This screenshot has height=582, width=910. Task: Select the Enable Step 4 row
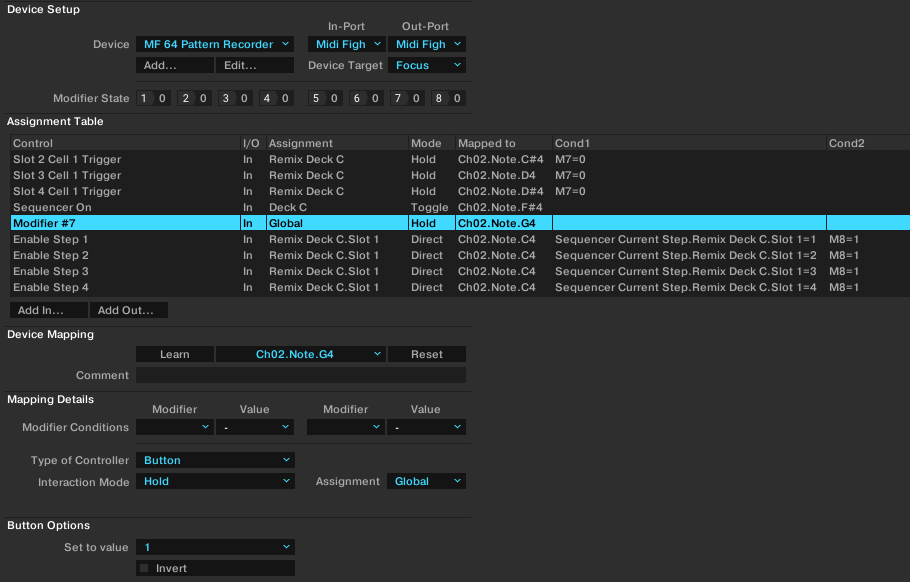pyautogui.click(x=460, y=287)
